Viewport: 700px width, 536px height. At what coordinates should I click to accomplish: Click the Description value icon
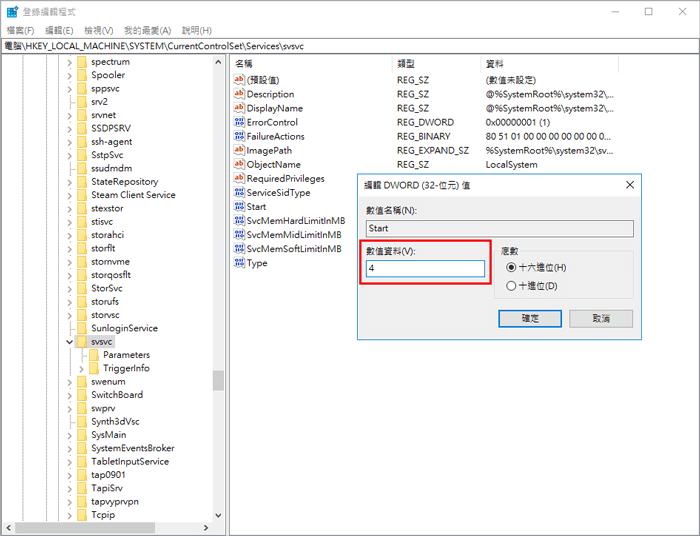tap(239, 94)
